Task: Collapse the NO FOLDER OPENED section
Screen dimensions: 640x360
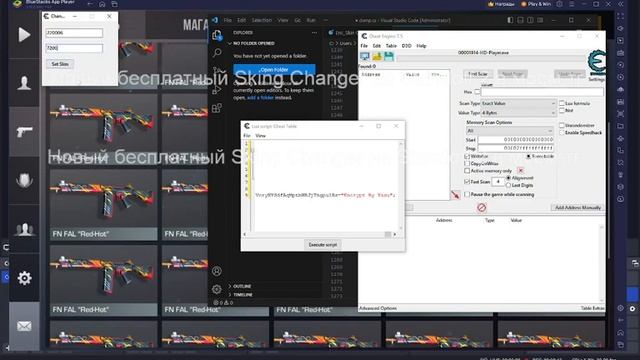Action: coord(253,43)
